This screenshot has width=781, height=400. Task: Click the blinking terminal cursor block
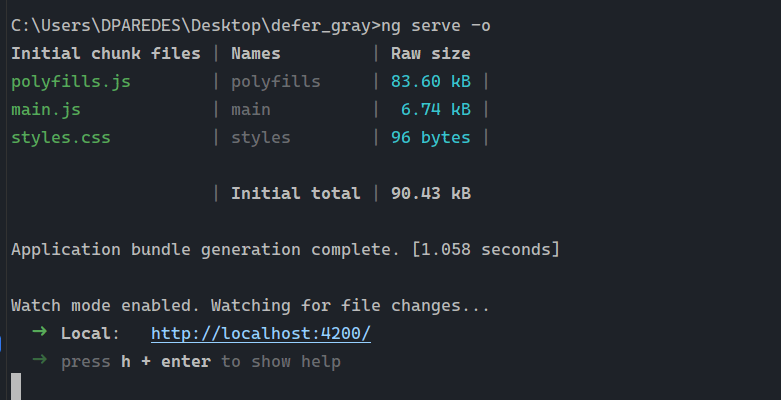tap(15, 386)
